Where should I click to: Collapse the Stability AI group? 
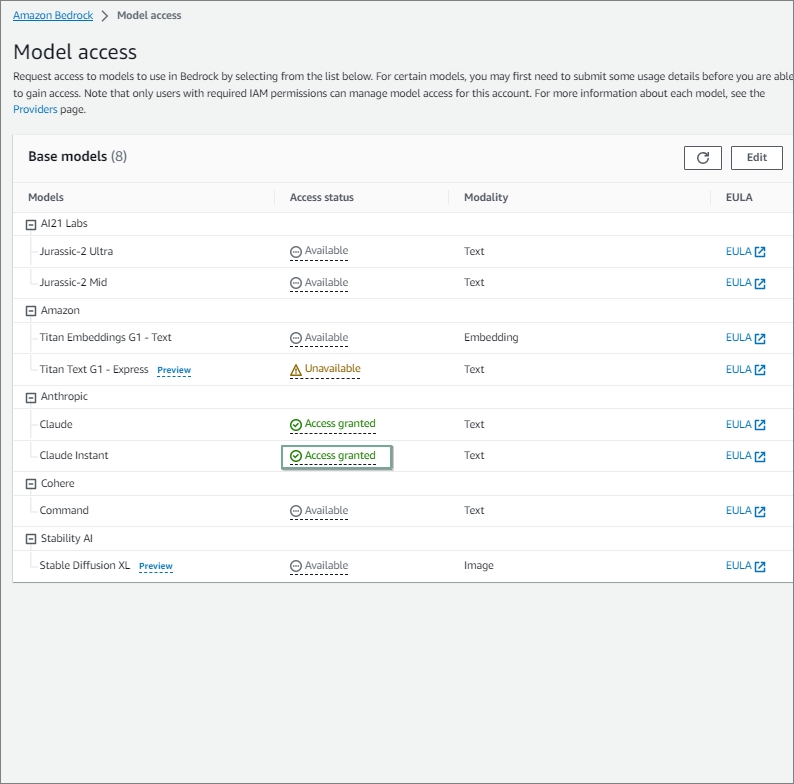tap(31, 539)
